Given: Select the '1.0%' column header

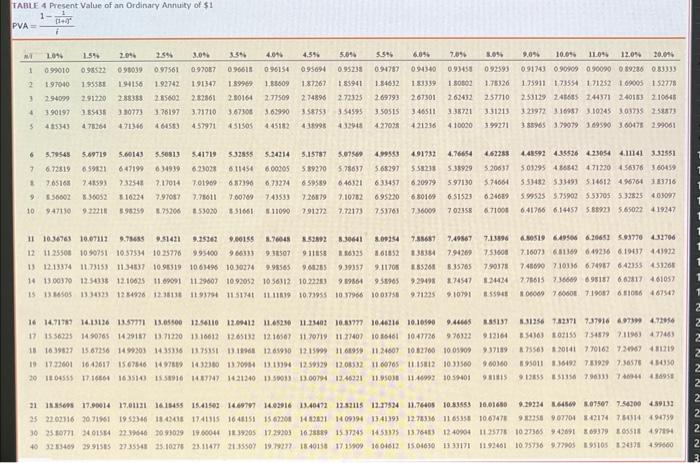Looking at the screenshot, I should point(54,56).
